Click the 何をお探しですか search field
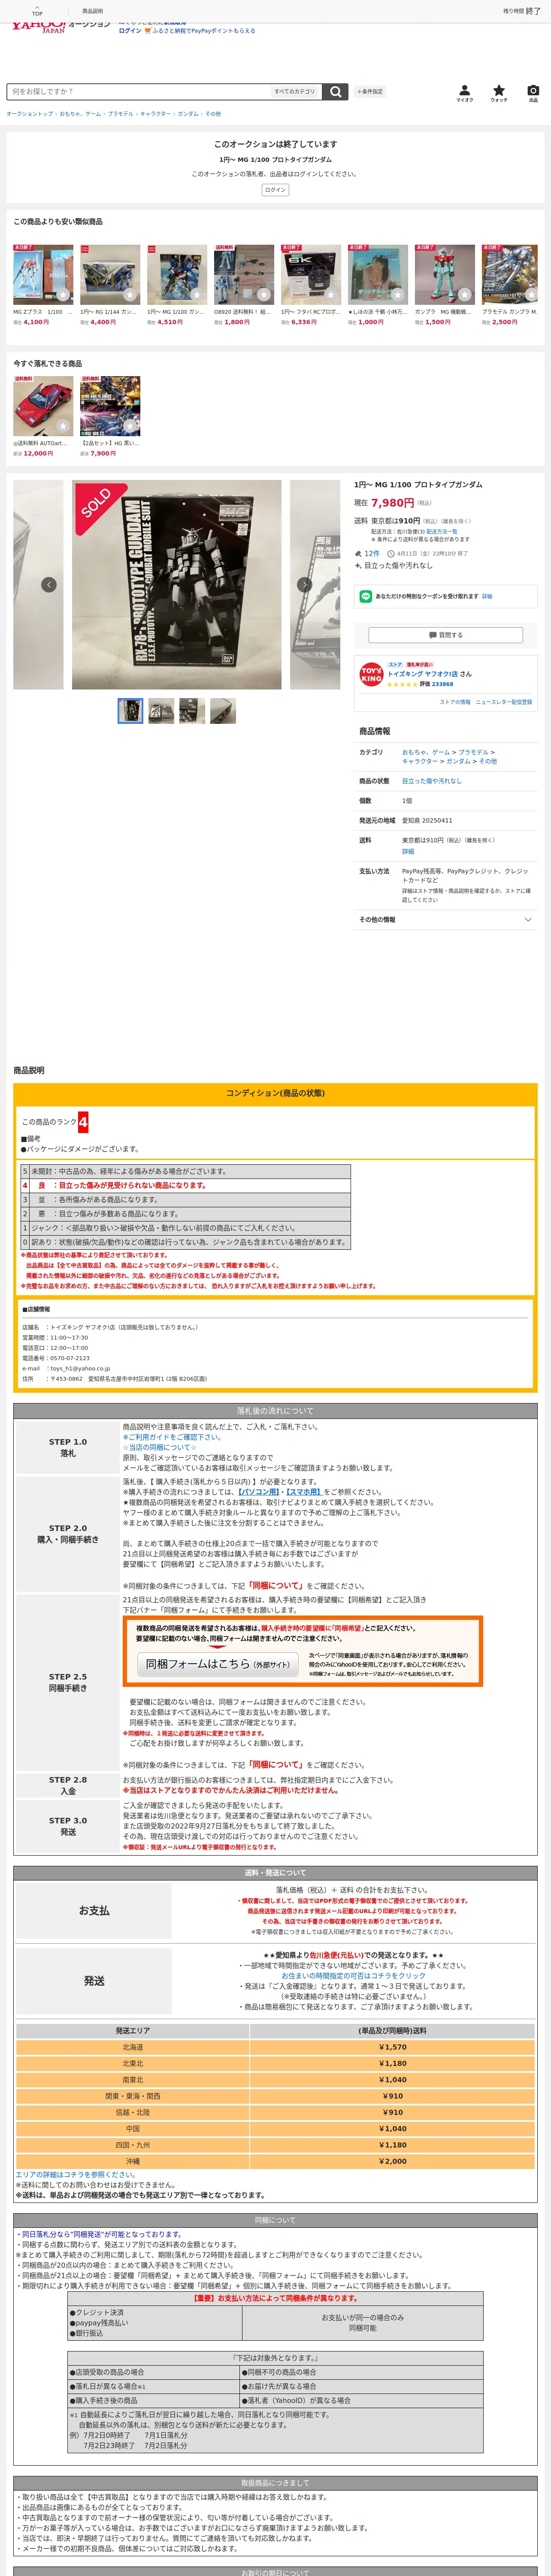 139,91
